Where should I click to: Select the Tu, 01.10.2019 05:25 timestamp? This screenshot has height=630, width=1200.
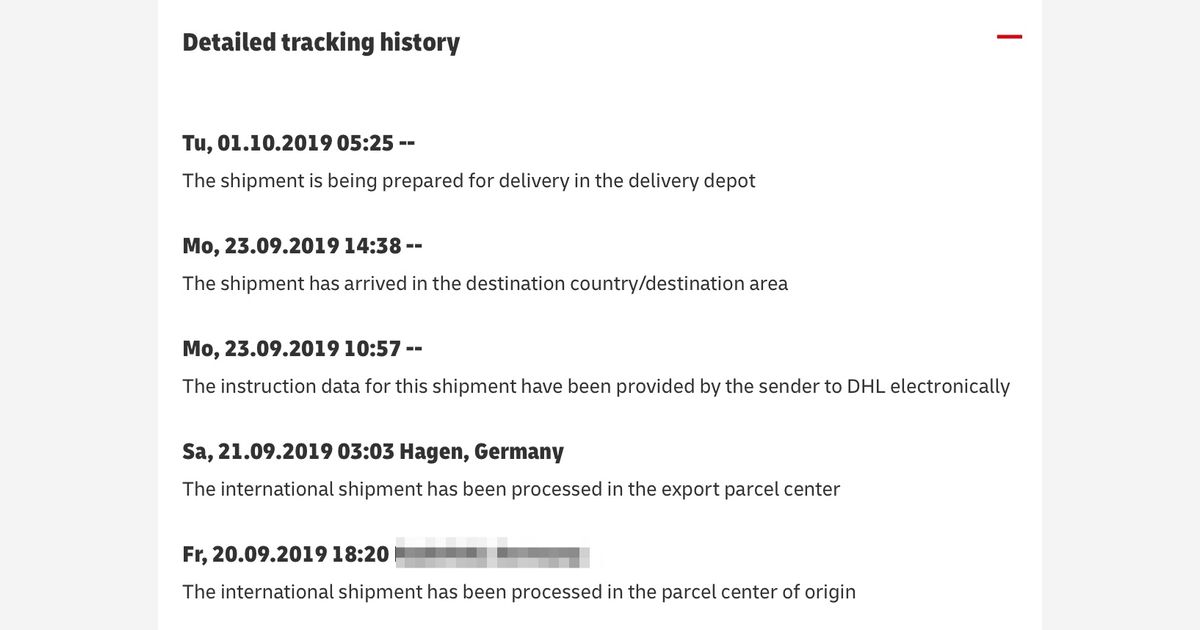[x=288, y=143]
